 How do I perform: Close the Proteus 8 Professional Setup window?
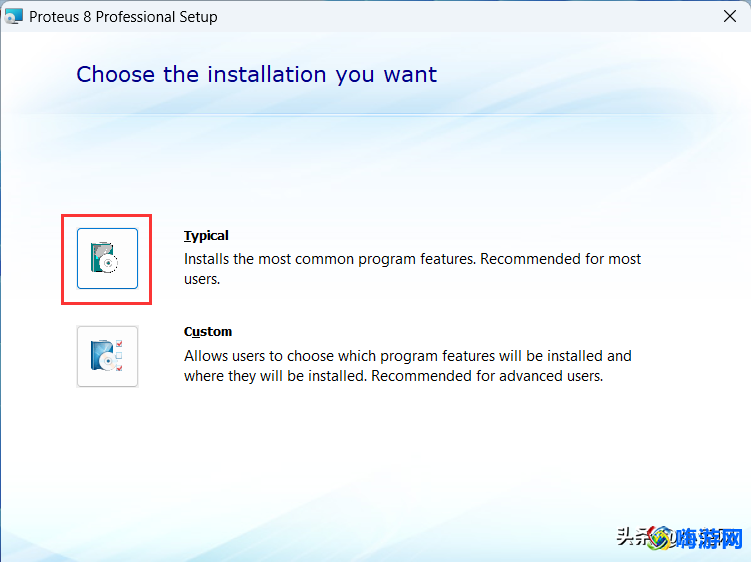tap(729, 16)
